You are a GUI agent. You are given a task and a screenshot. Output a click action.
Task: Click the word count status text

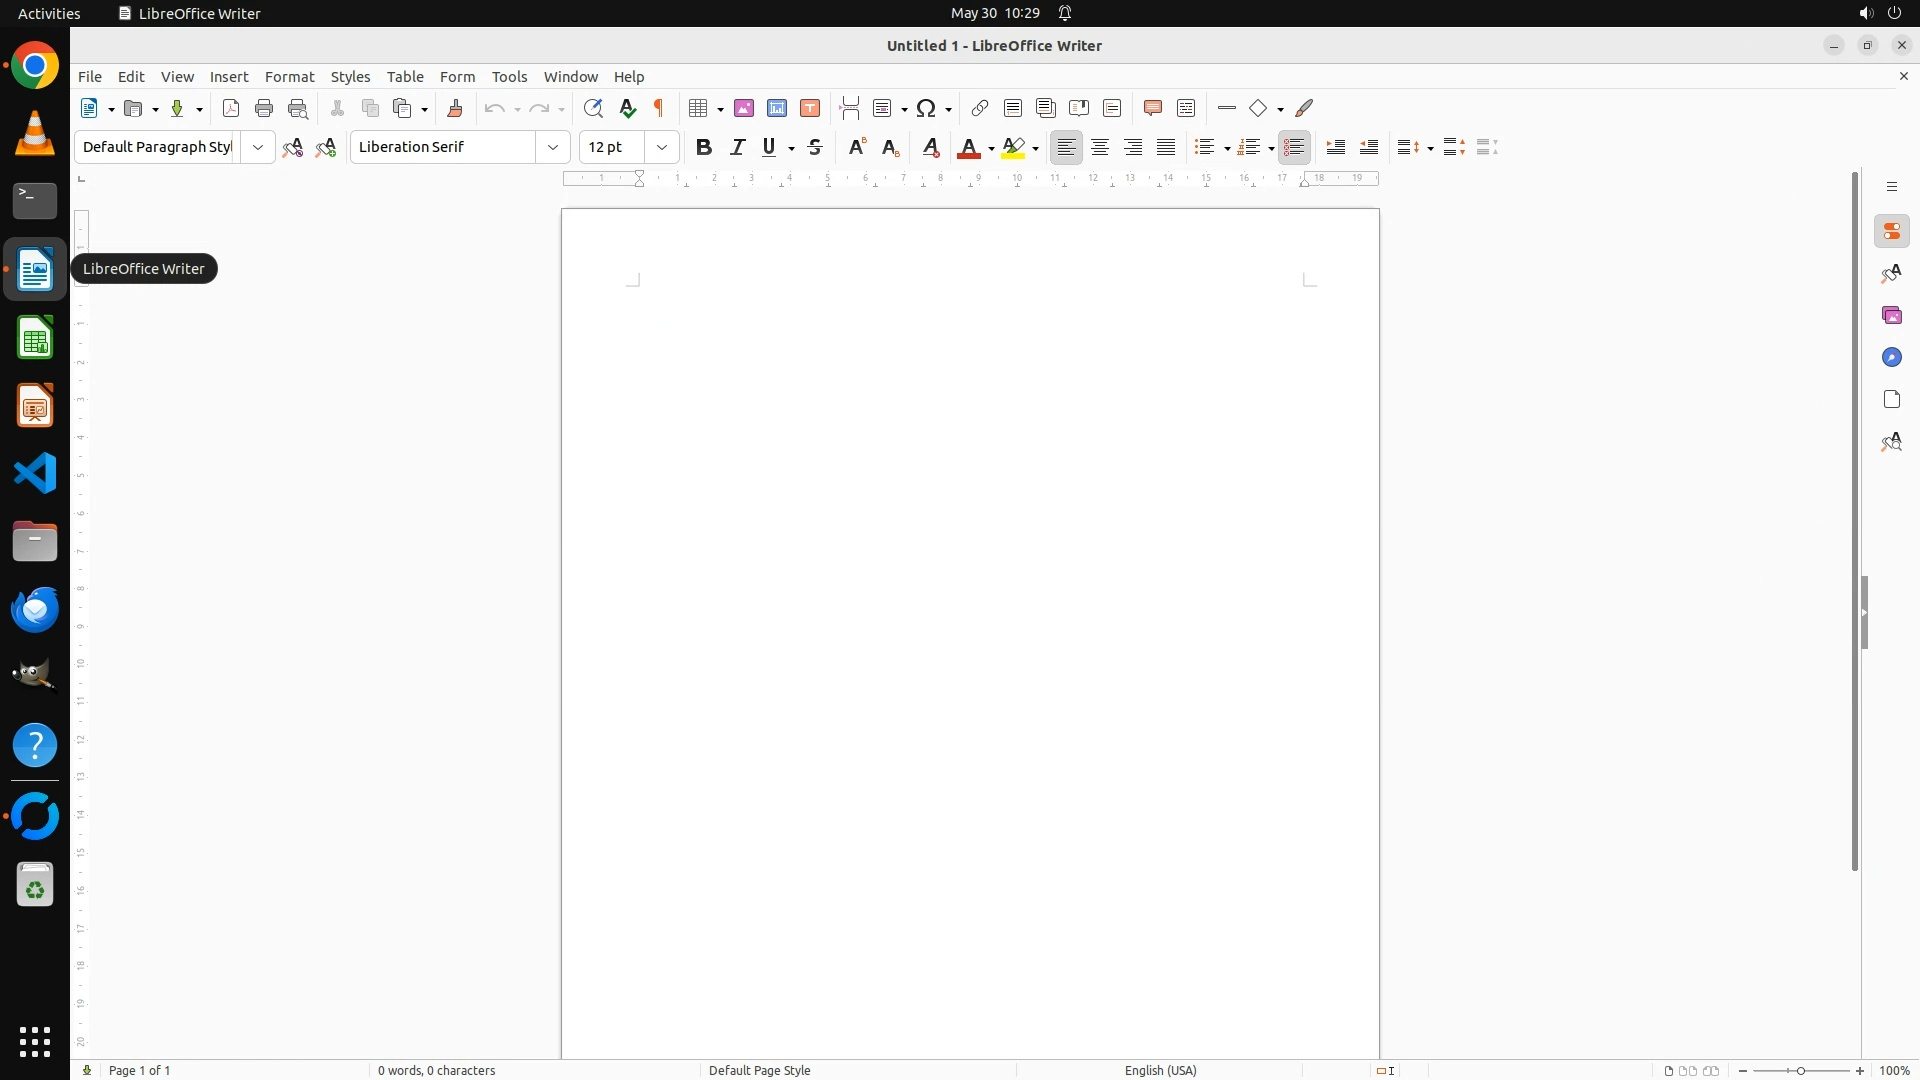pos(437,1070)
